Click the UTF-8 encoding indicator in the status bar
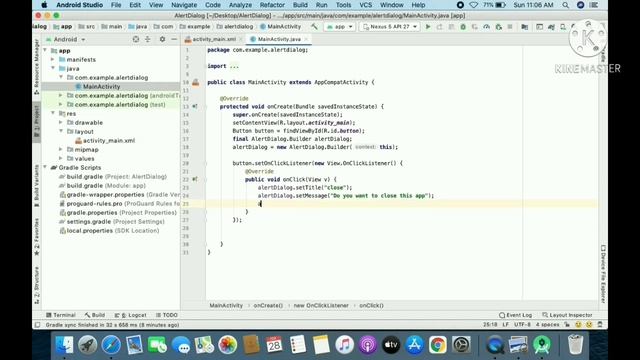Image resolution: width=640 pixels, height=360 pixels. coord(522,325)
